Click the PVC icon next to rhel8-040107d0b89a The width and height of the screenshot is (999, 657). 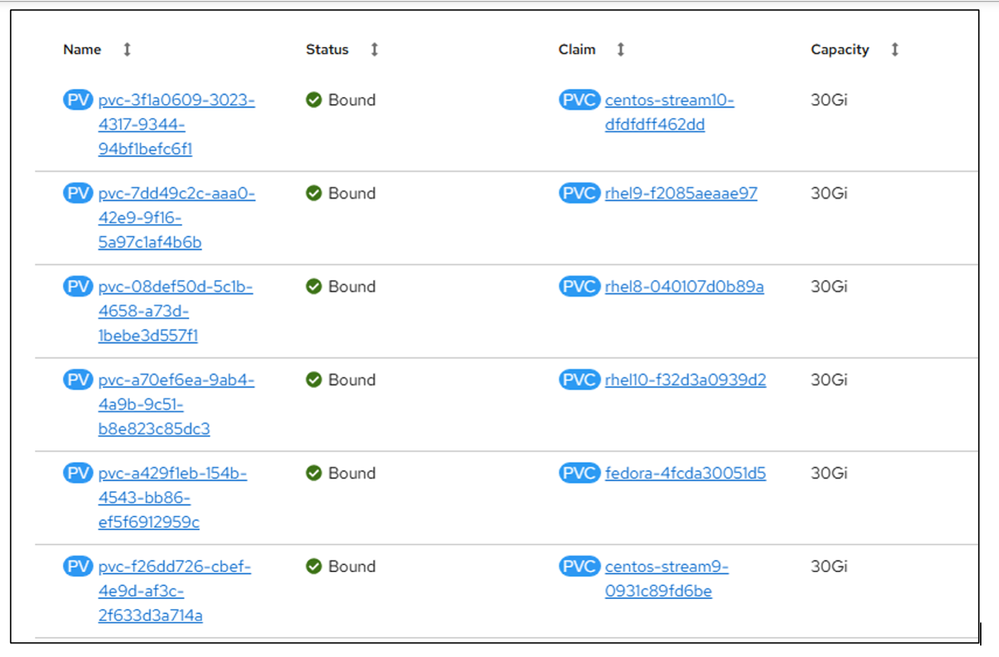point(579,286)
